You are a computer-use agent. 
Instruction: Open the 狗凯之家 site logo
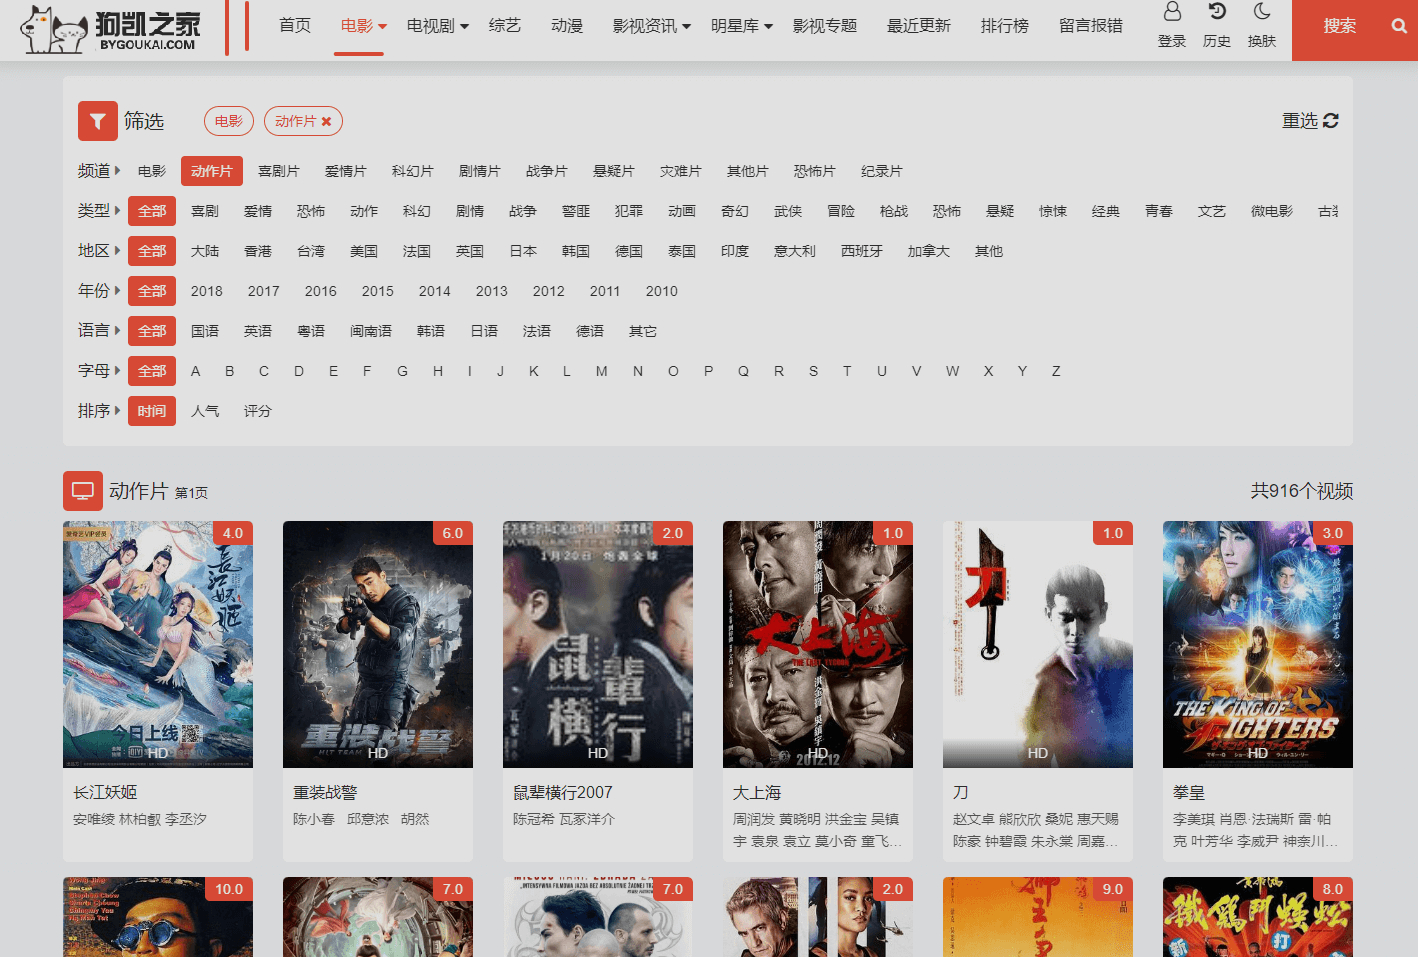(x=111, y=30)
